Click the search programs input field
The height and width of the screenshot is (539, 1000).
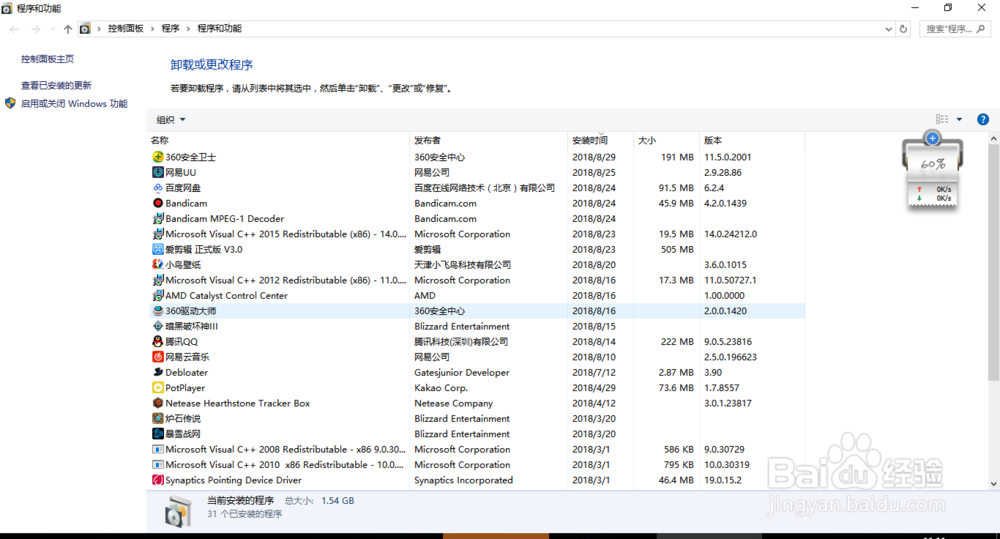tap(955, 29)
